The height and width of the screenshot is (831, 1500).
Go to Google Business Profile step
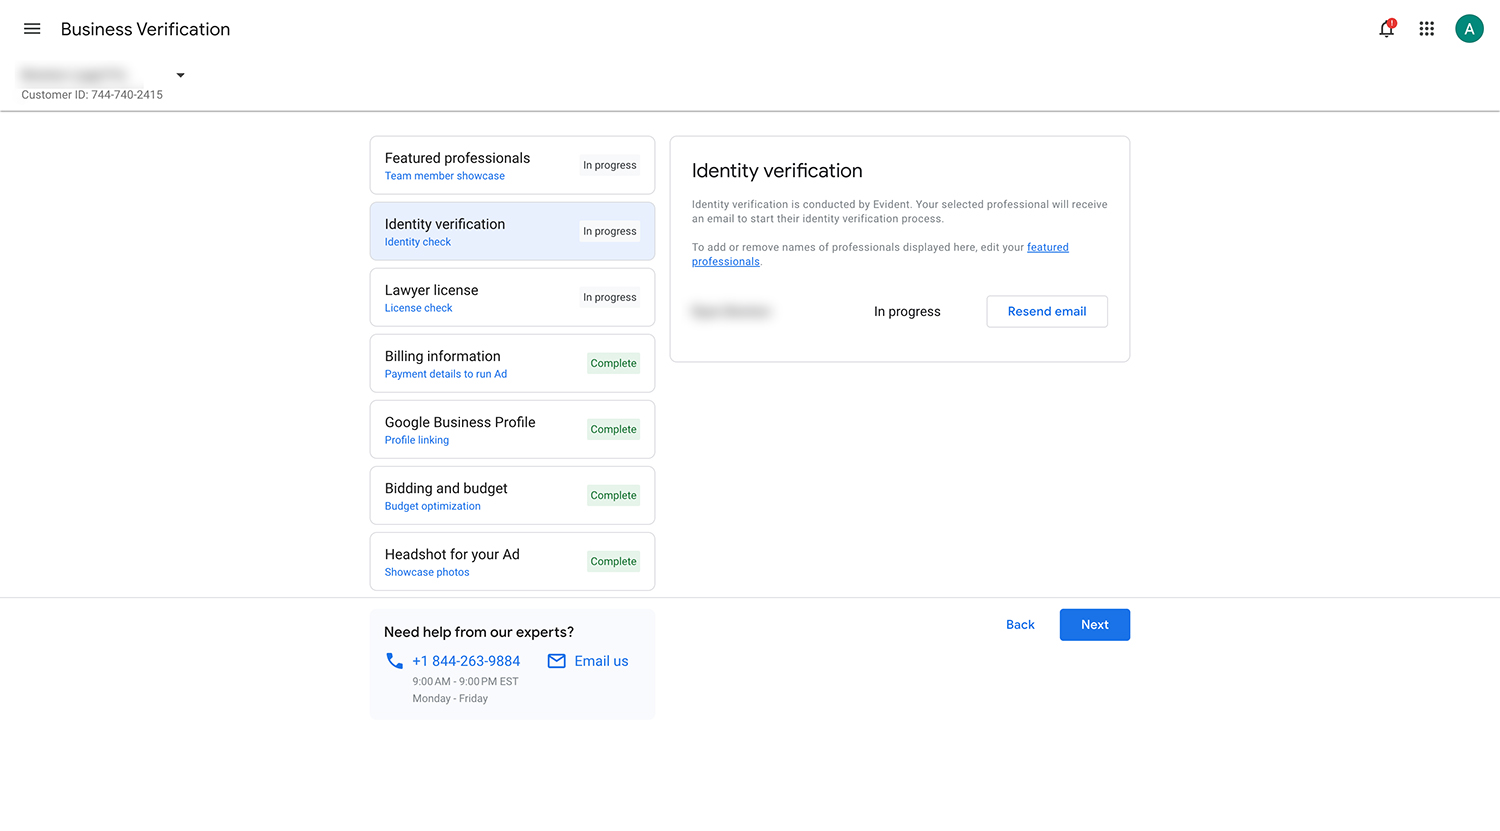pos(512,429)
